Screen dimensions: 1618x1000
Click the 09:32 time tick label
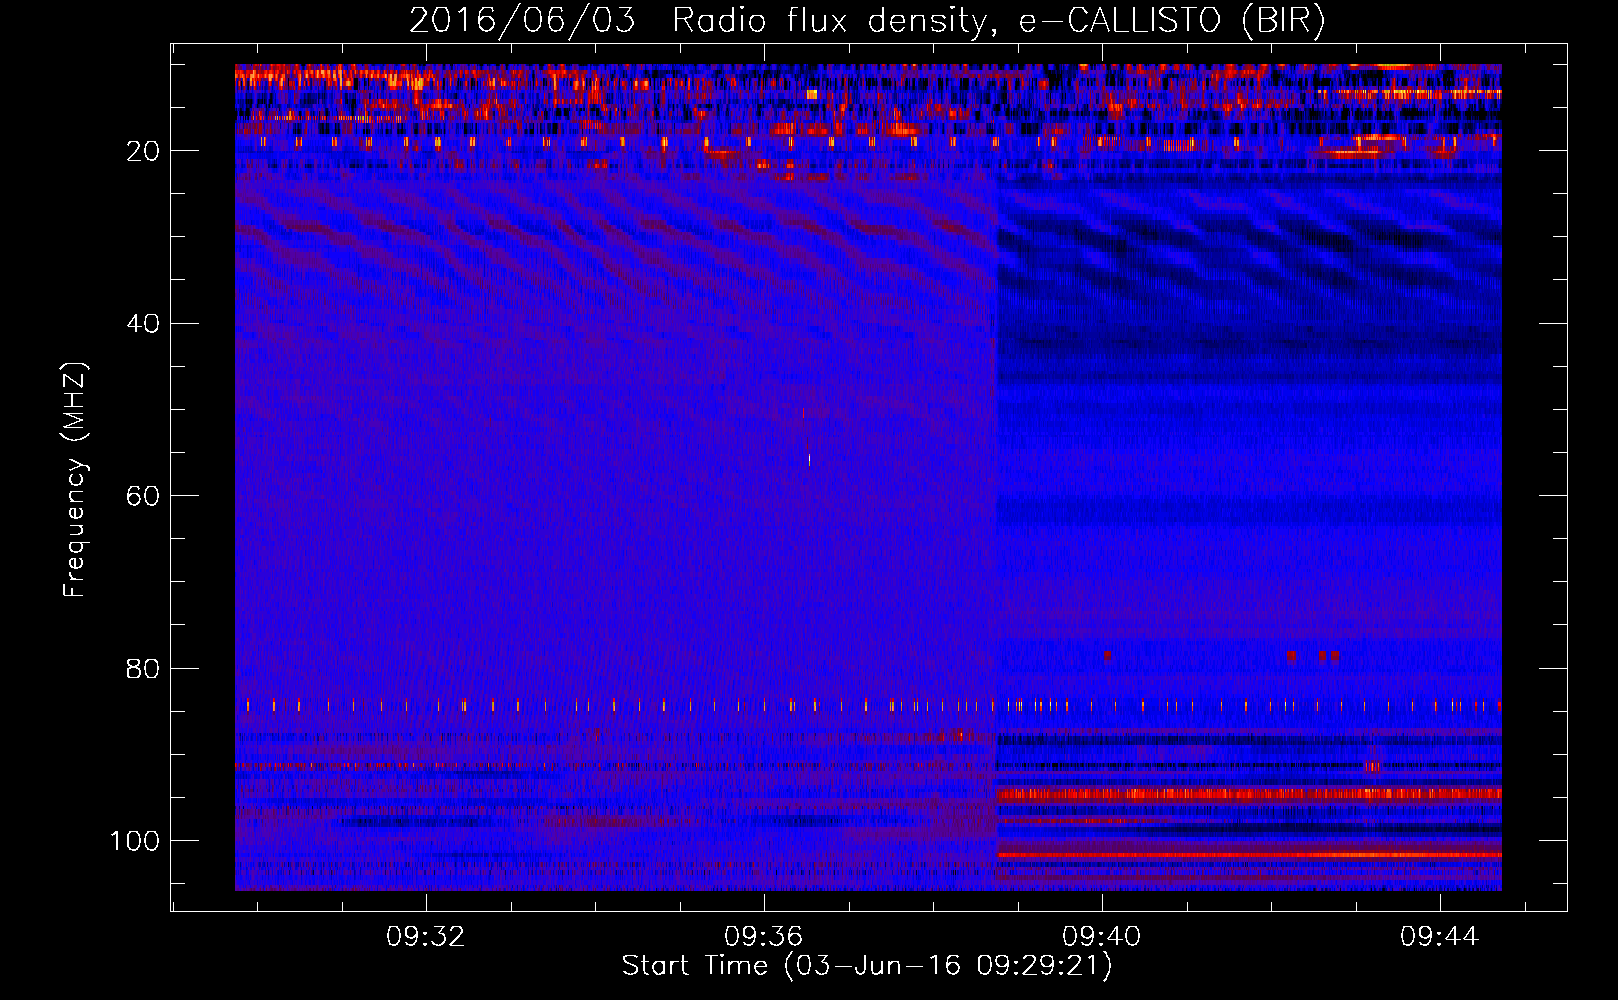click(x=426, y=937)
